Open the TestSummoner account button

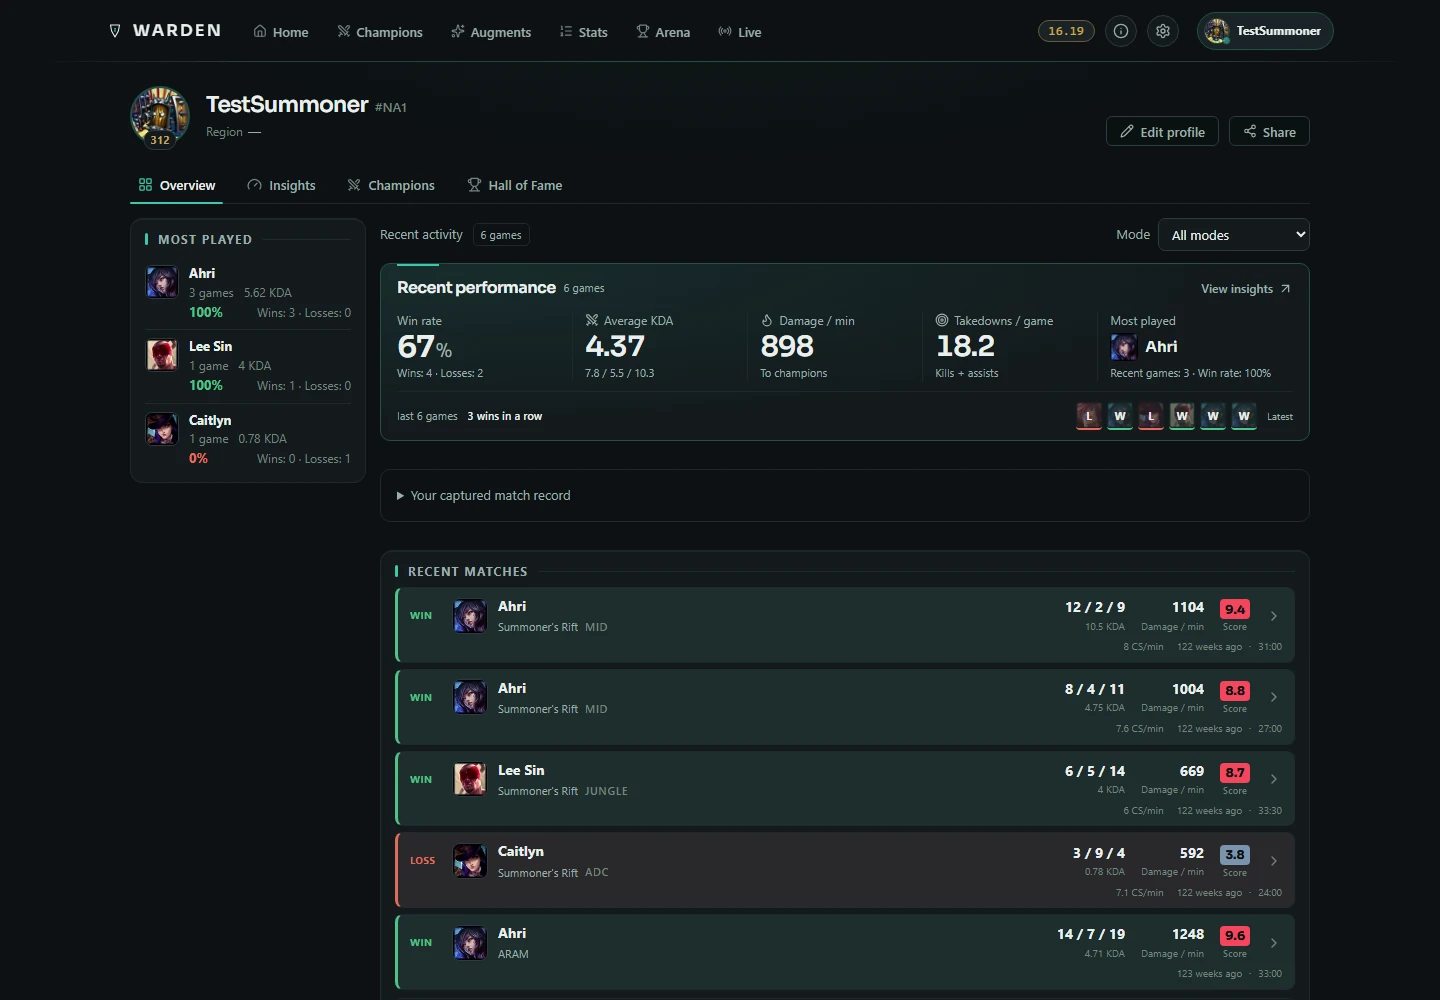coord(1265,31)
